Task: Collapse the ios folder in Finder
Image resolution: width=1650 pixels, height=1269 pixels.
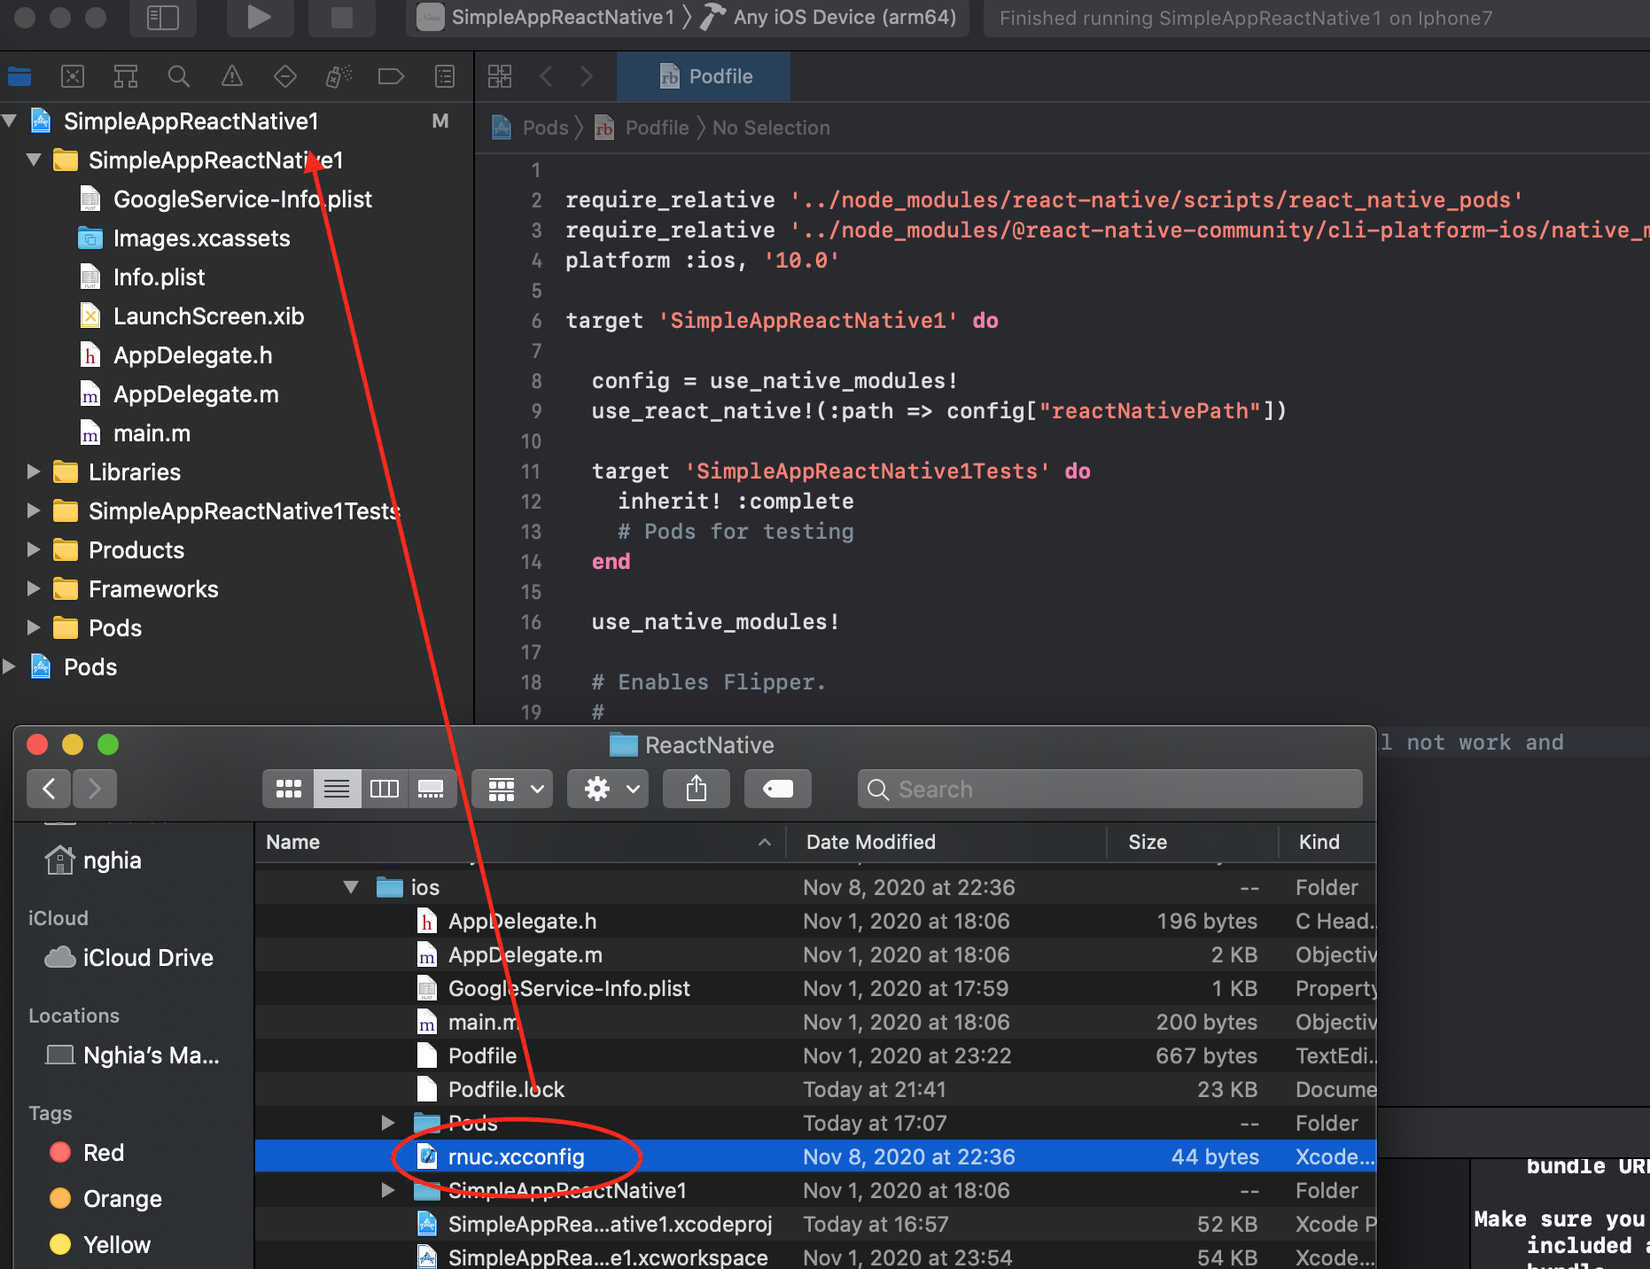Action: [x=351, y=887]
